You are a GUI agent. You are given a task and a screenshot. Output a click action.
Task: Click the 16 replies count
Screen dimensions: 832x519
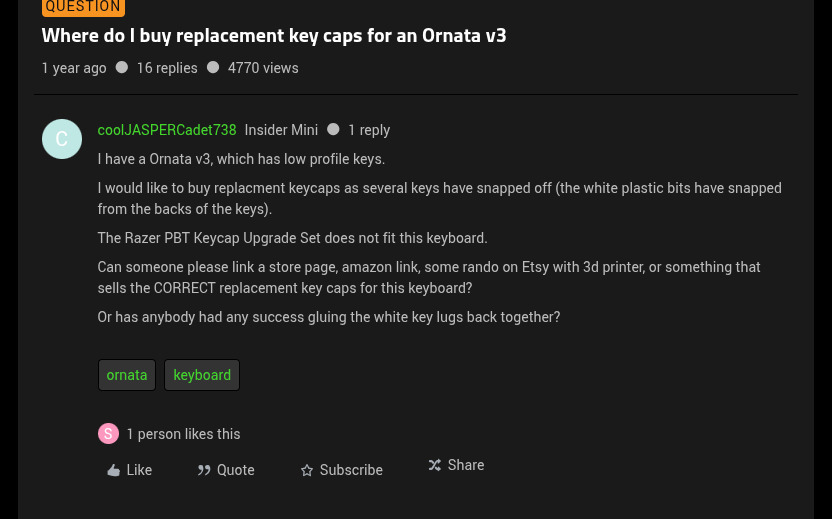pos(167,68)
